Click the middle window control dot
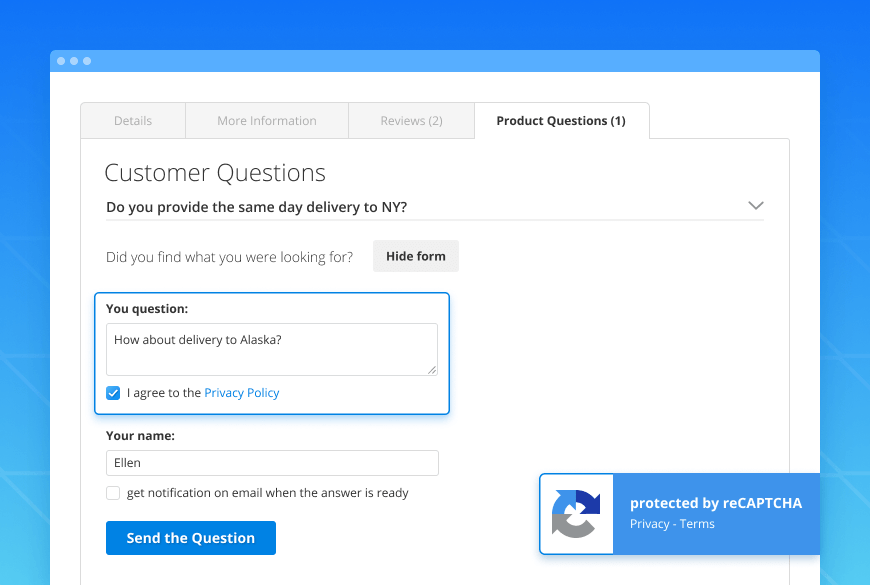 click(x=75, y=61)
